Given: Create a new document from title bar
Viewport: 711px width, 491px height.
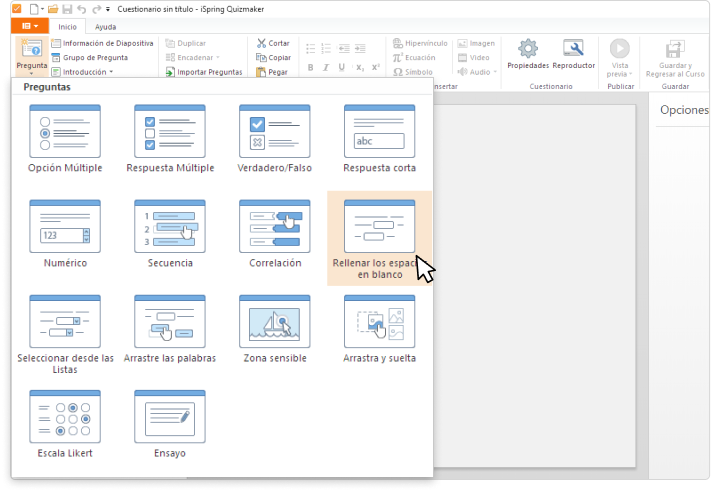Looking at the screenshot, I should (x=34, y=9).
